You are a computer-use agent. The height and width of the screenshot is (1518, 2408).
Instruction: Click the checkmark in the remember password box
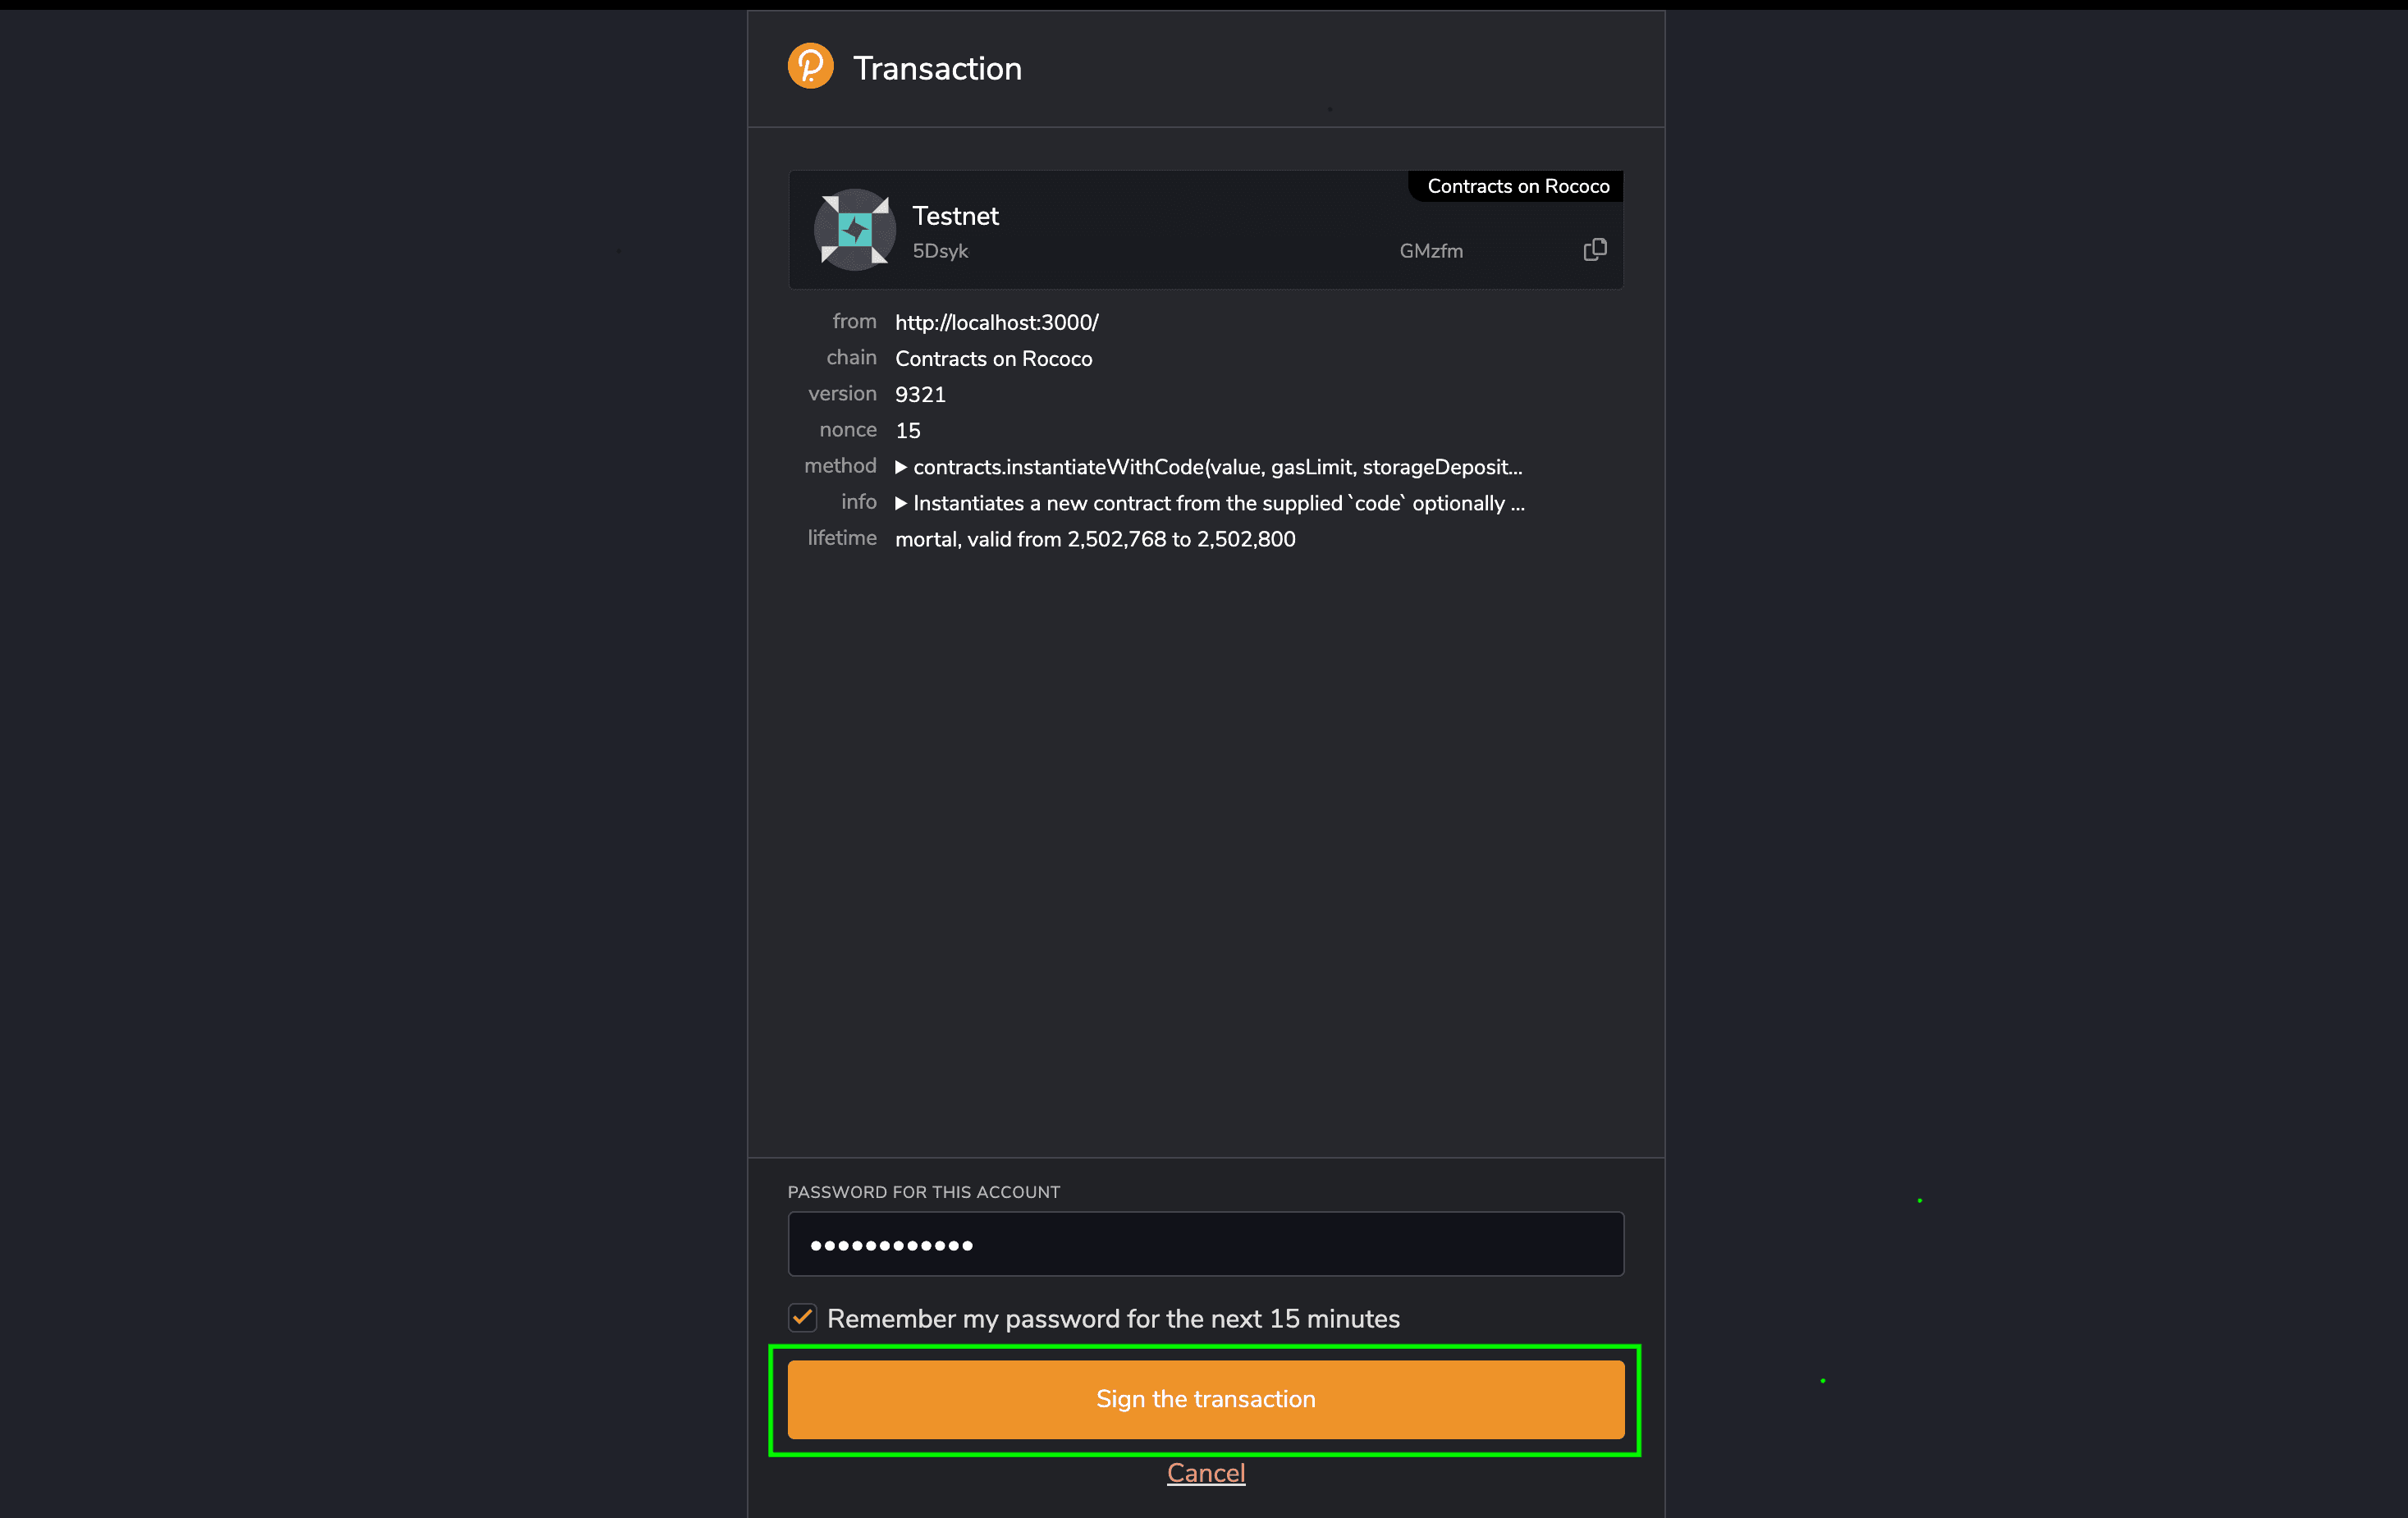point(802,1318)
